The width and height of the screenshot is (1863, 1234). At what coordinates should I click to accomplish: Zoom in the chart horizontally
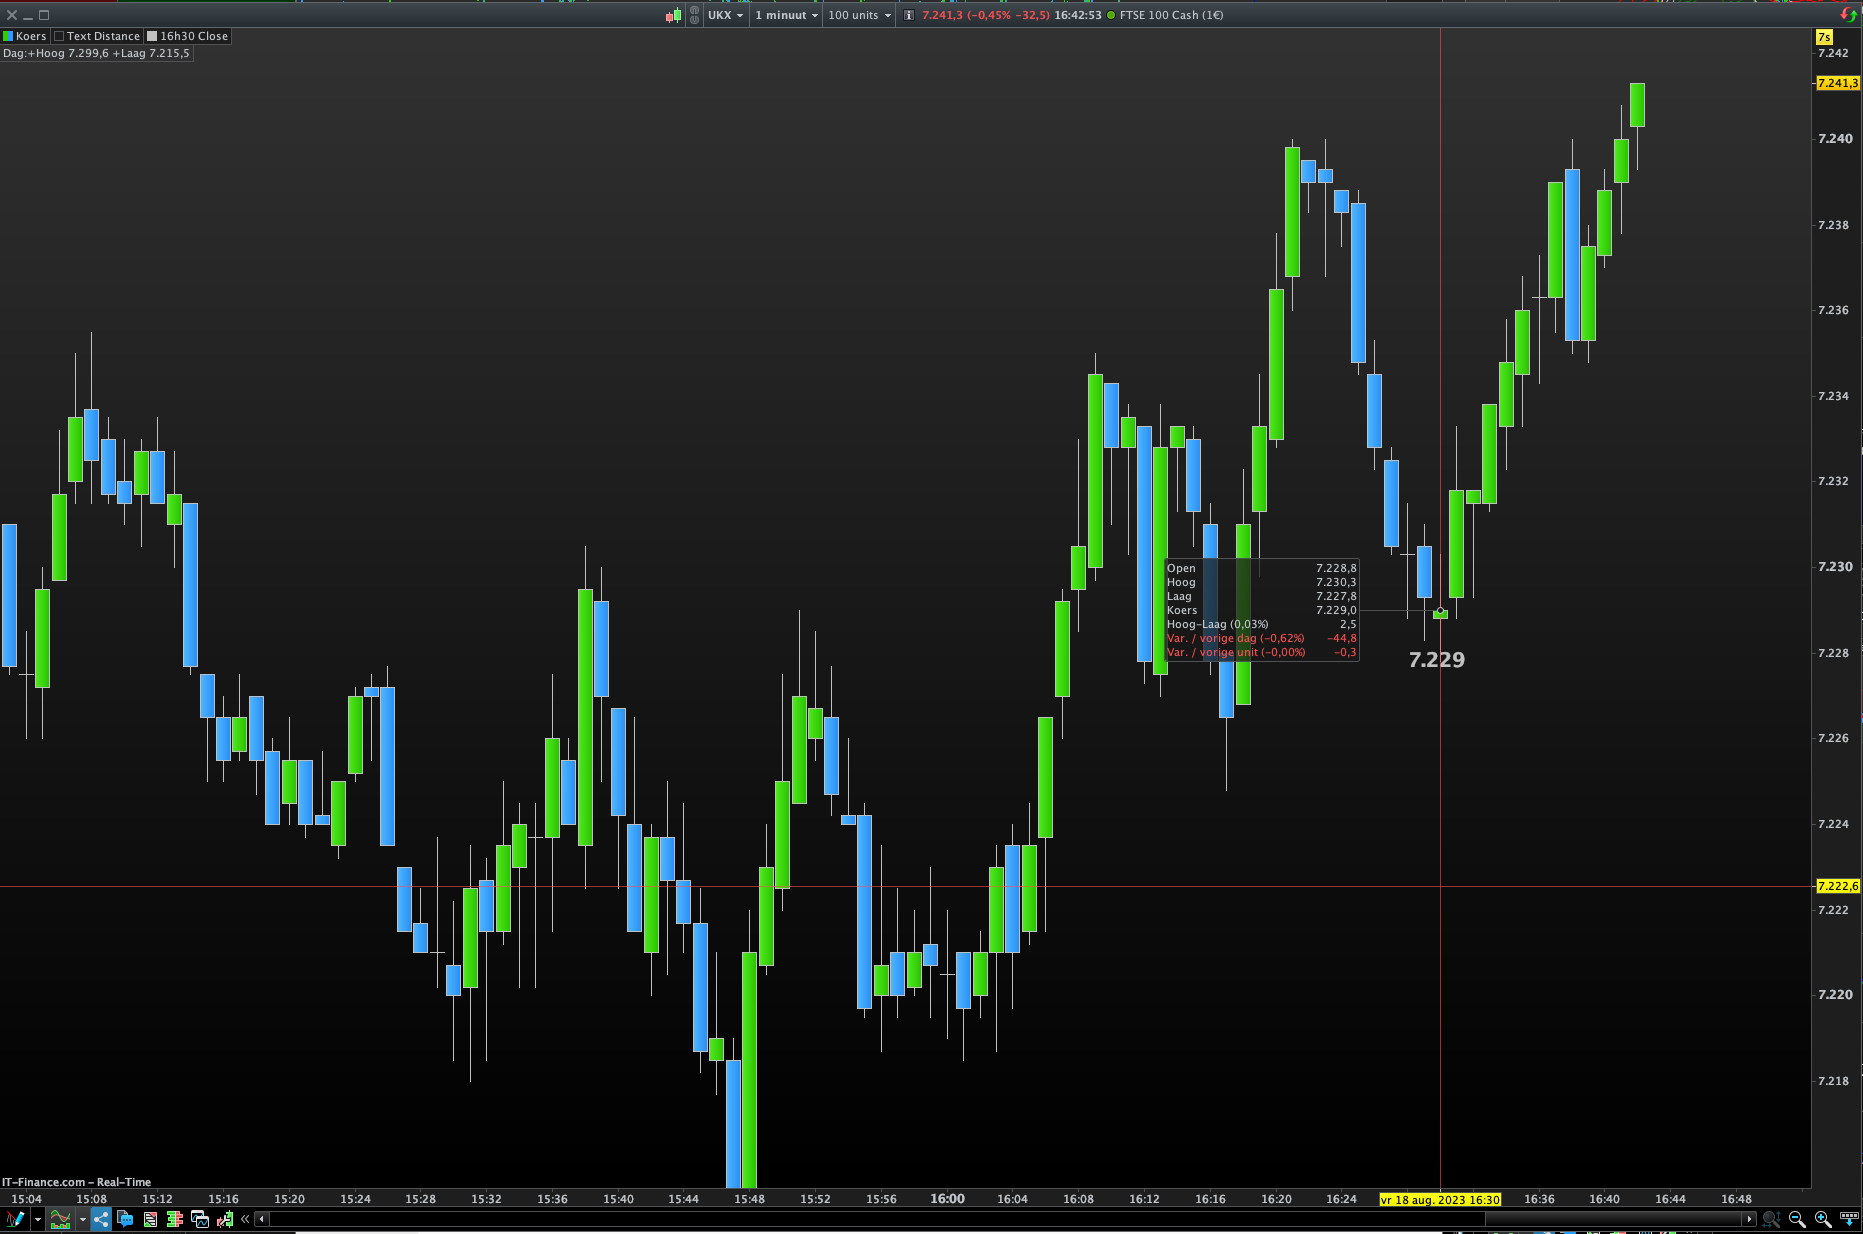[1823, 1219]
